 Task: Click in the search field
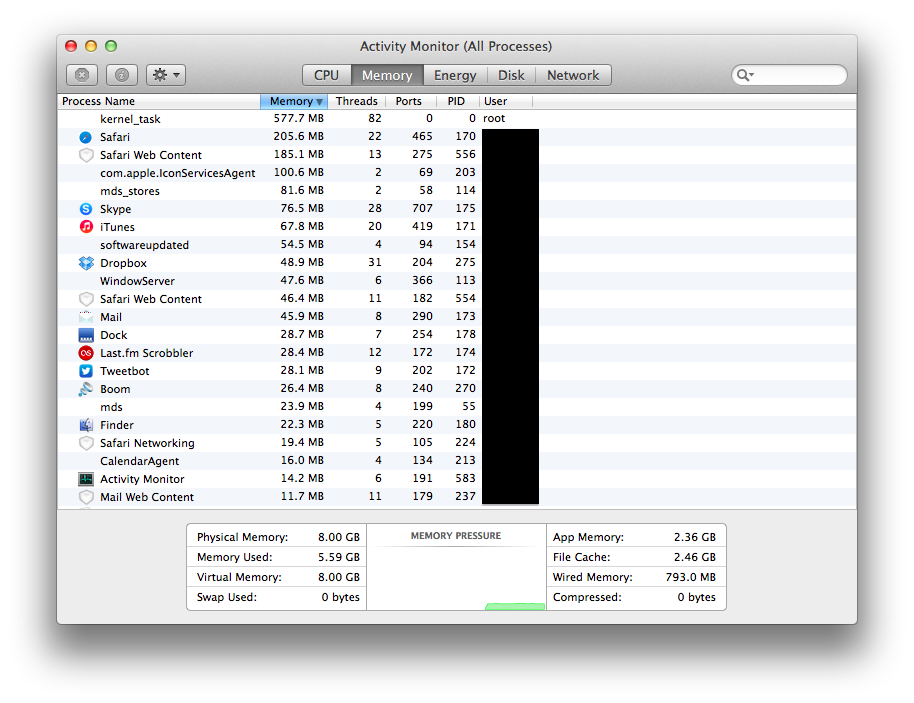click(x=789, y=75)
